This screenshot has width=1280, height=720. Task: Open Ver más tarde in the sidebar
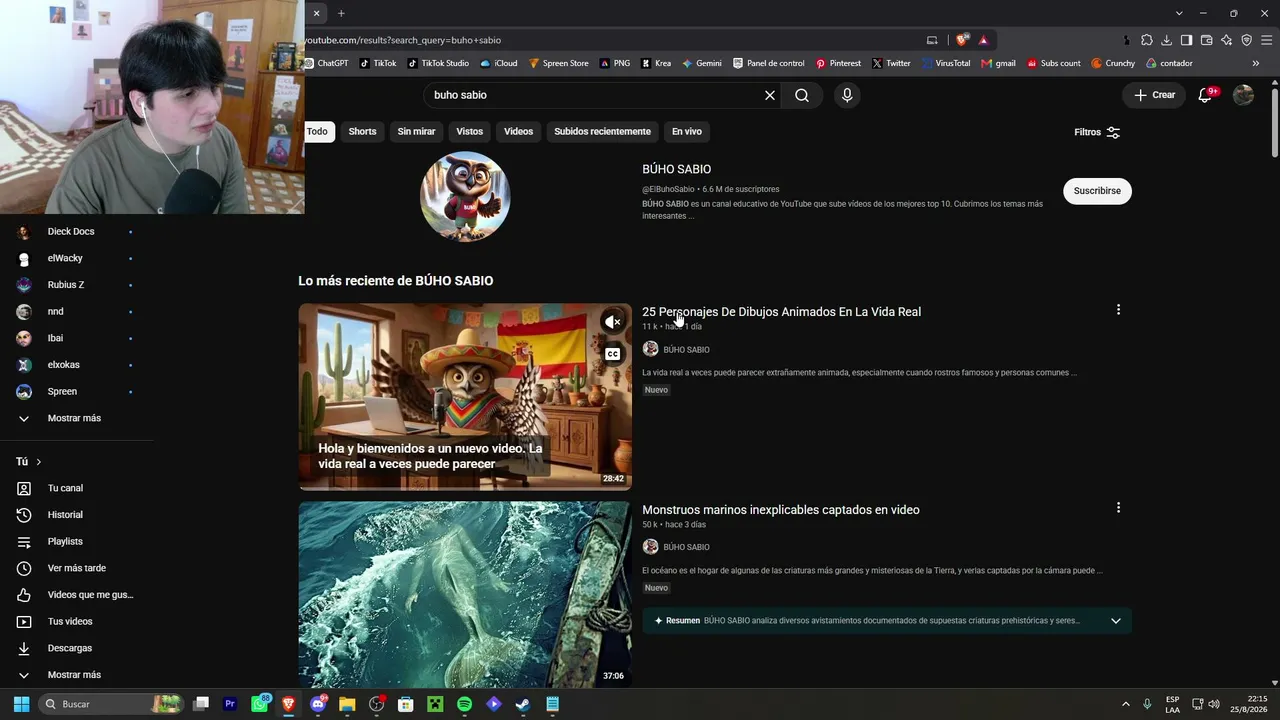[x=76, y=568]
